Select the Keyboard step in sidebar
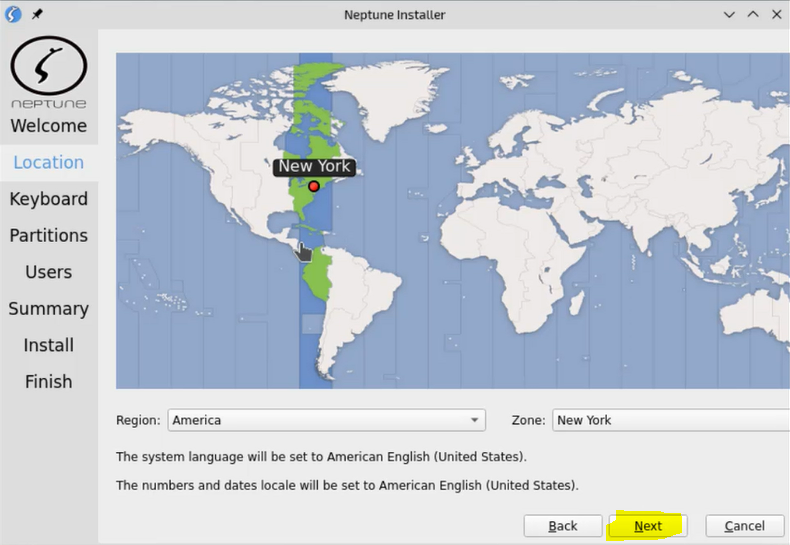Image resolution: width=790 pixels, height=545 pixels. pos(49,199)
